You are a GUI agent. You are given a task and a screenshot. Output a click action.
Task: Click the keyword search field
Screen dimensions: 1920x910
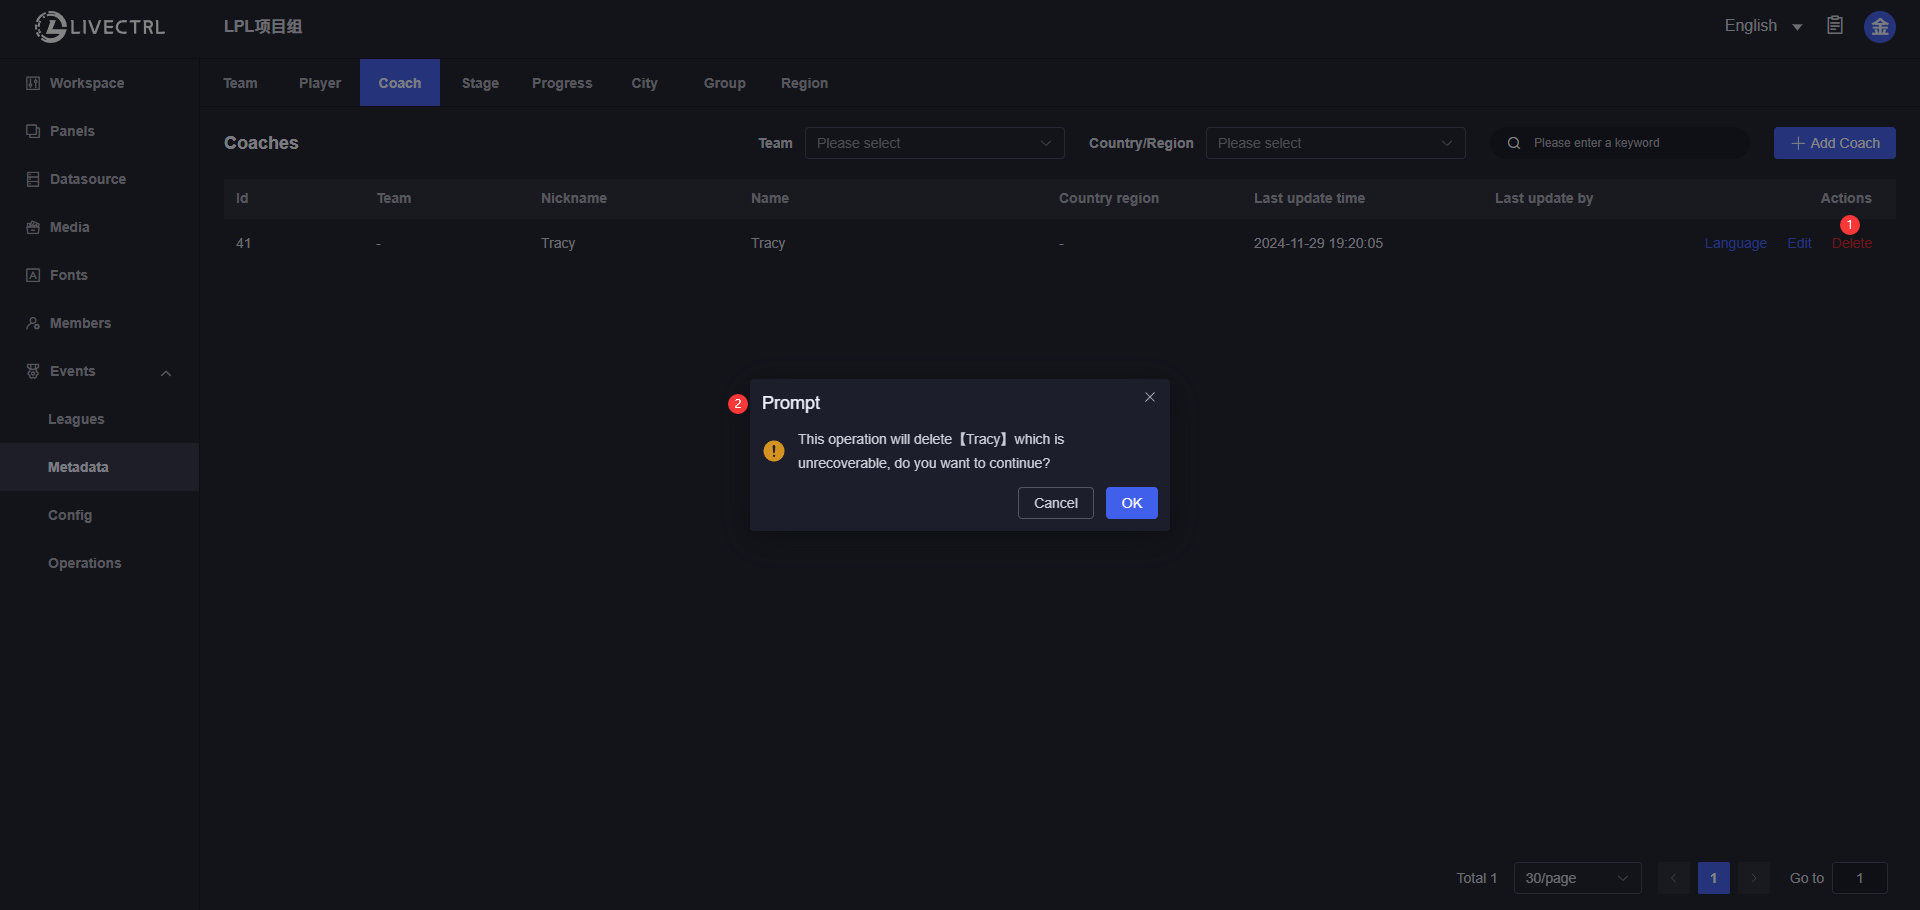(x=1630, y=143)
